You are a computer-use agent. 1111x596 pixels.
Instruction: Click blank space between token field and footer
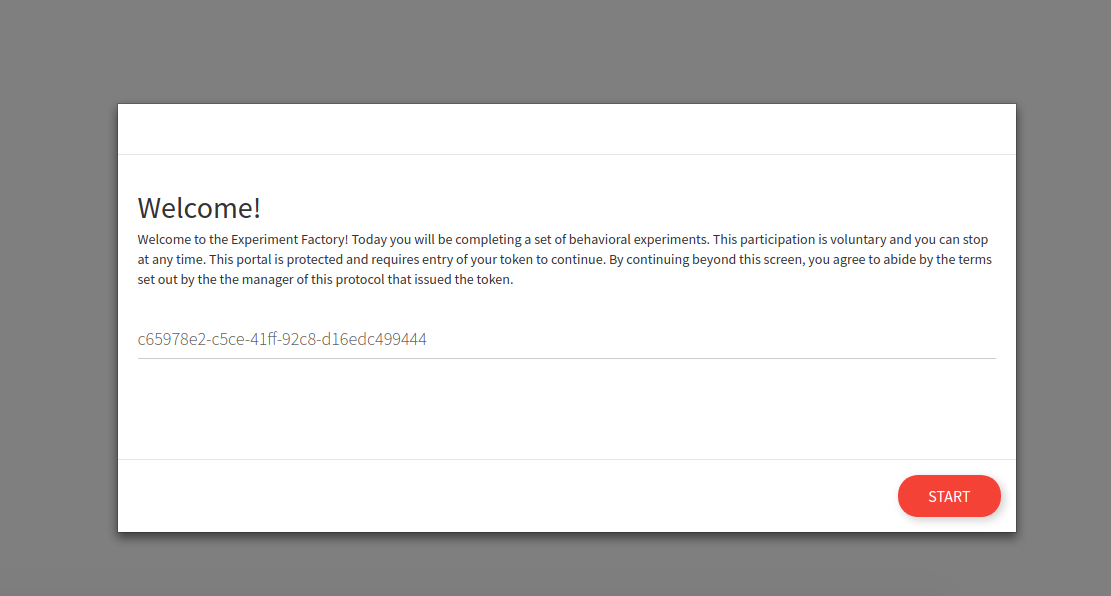[566, 410]
